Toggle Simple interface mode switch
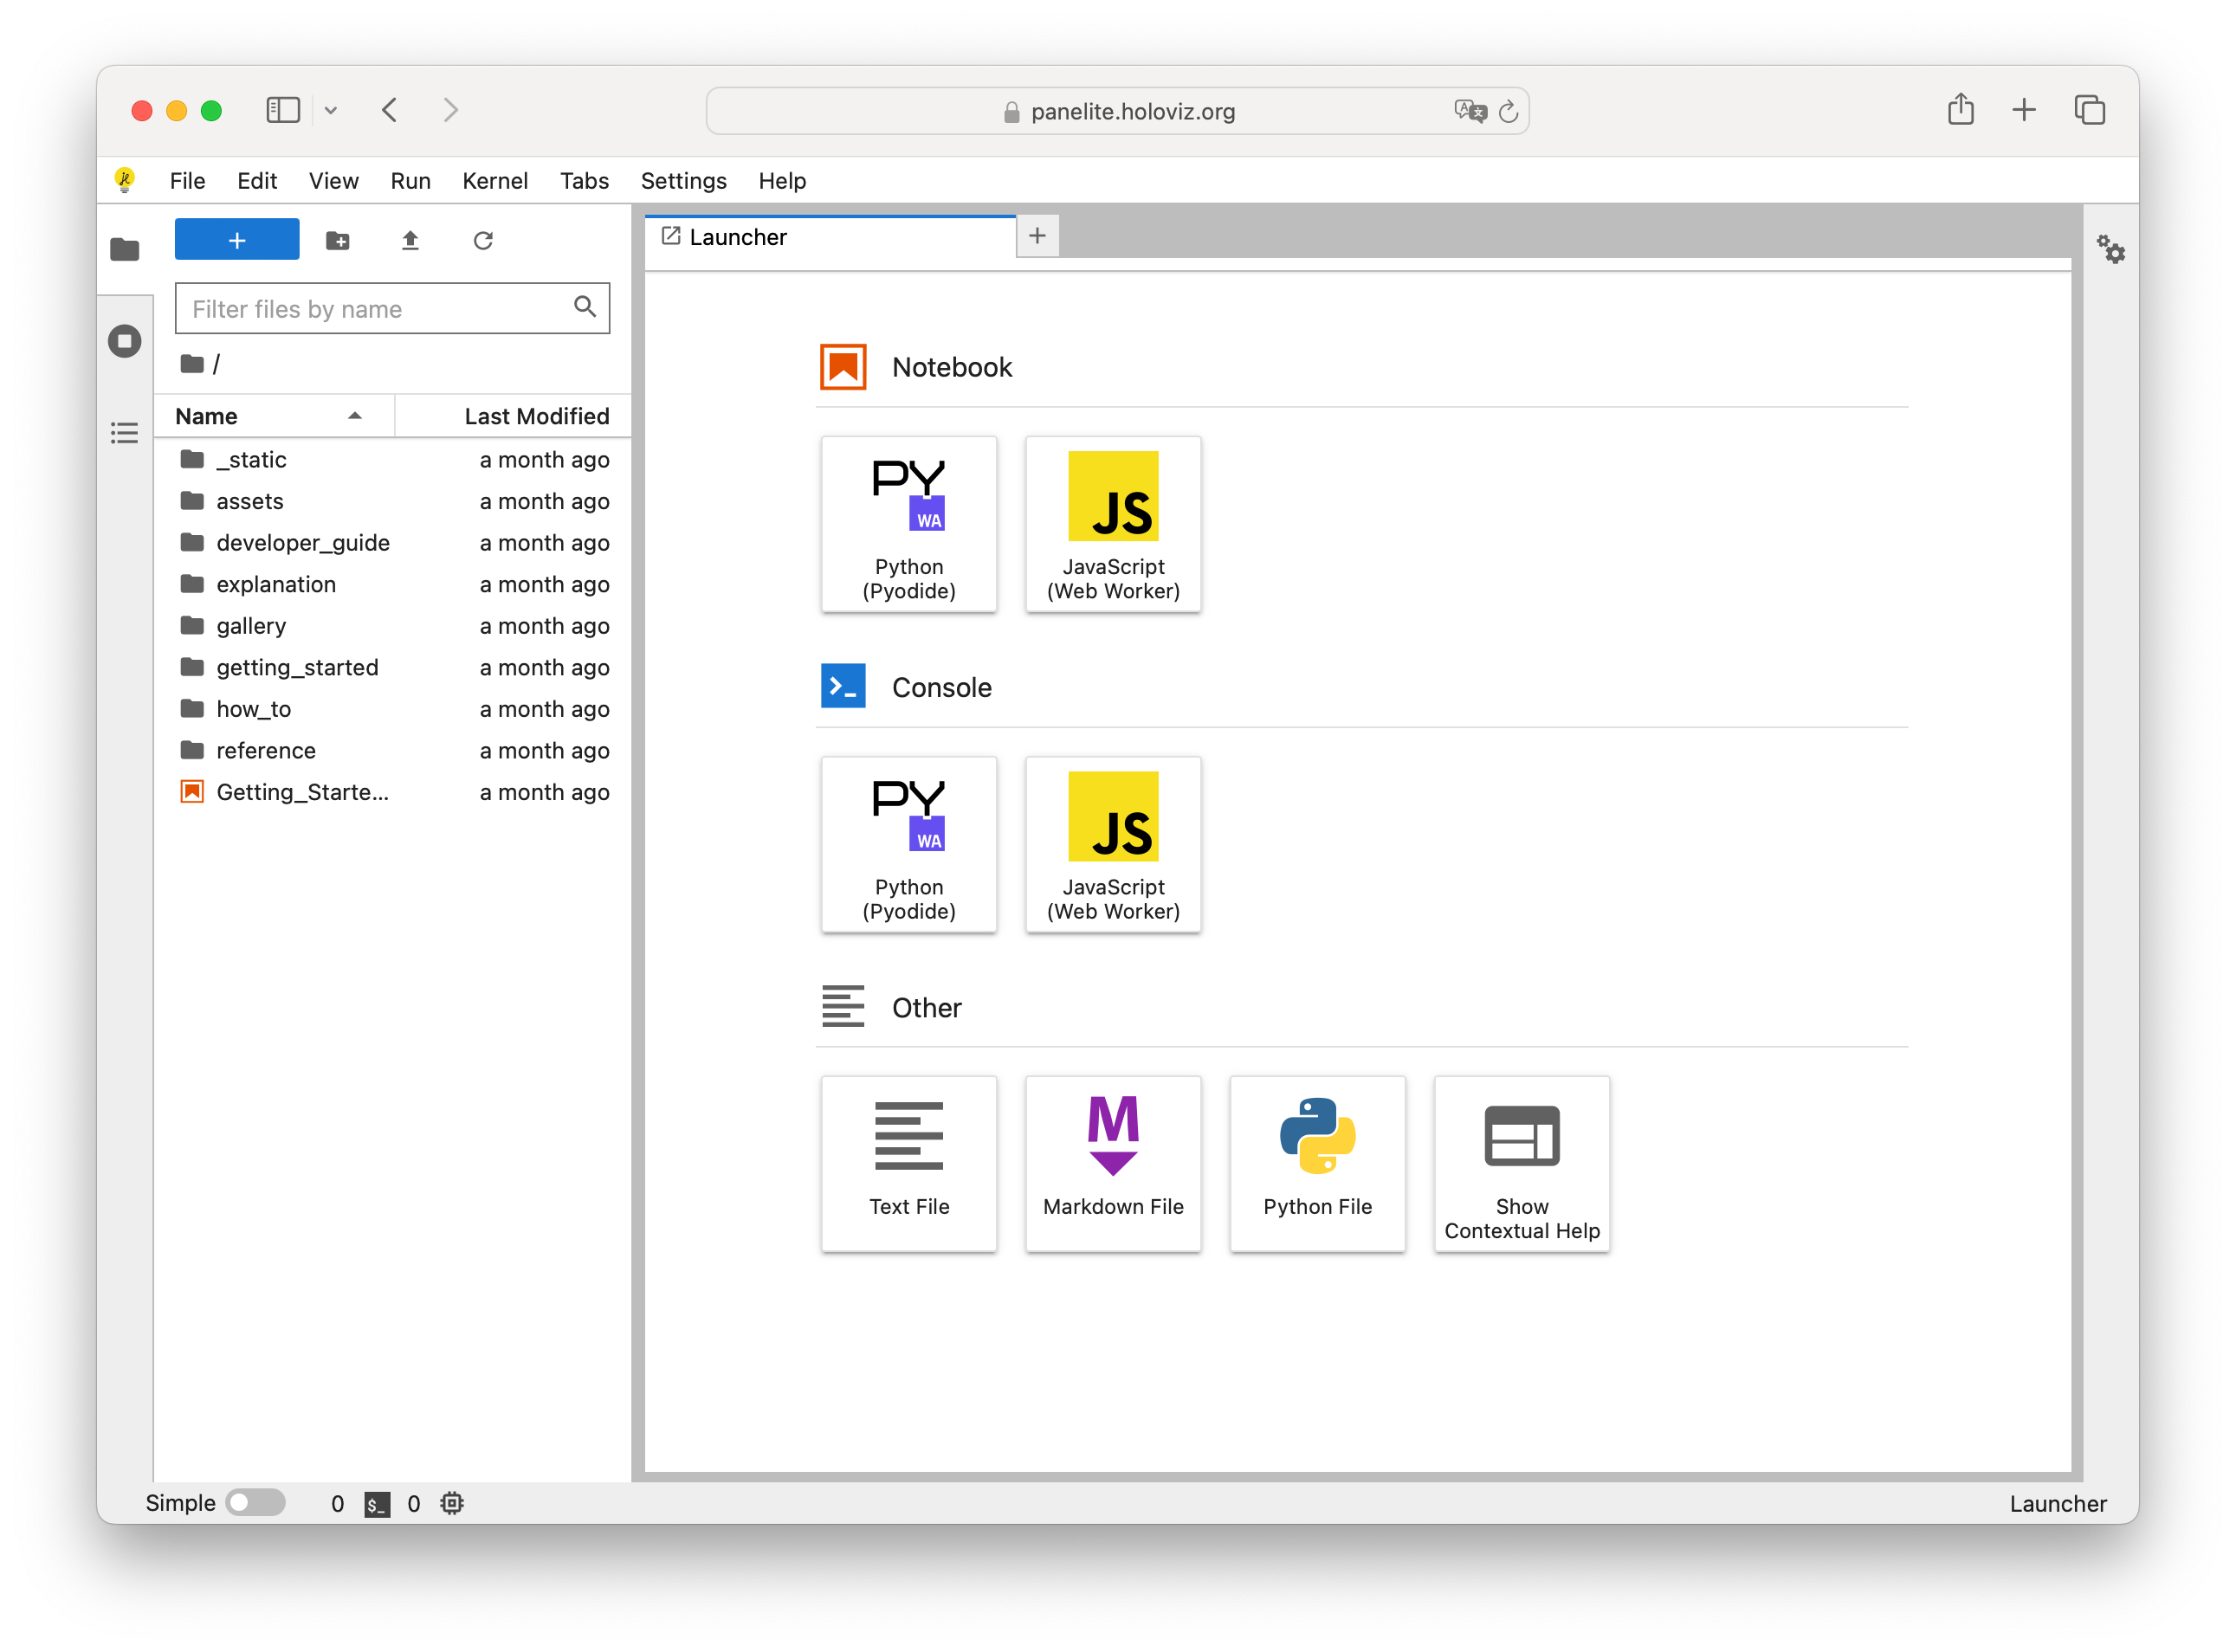The image size is (2236, 1652). 255,1503
